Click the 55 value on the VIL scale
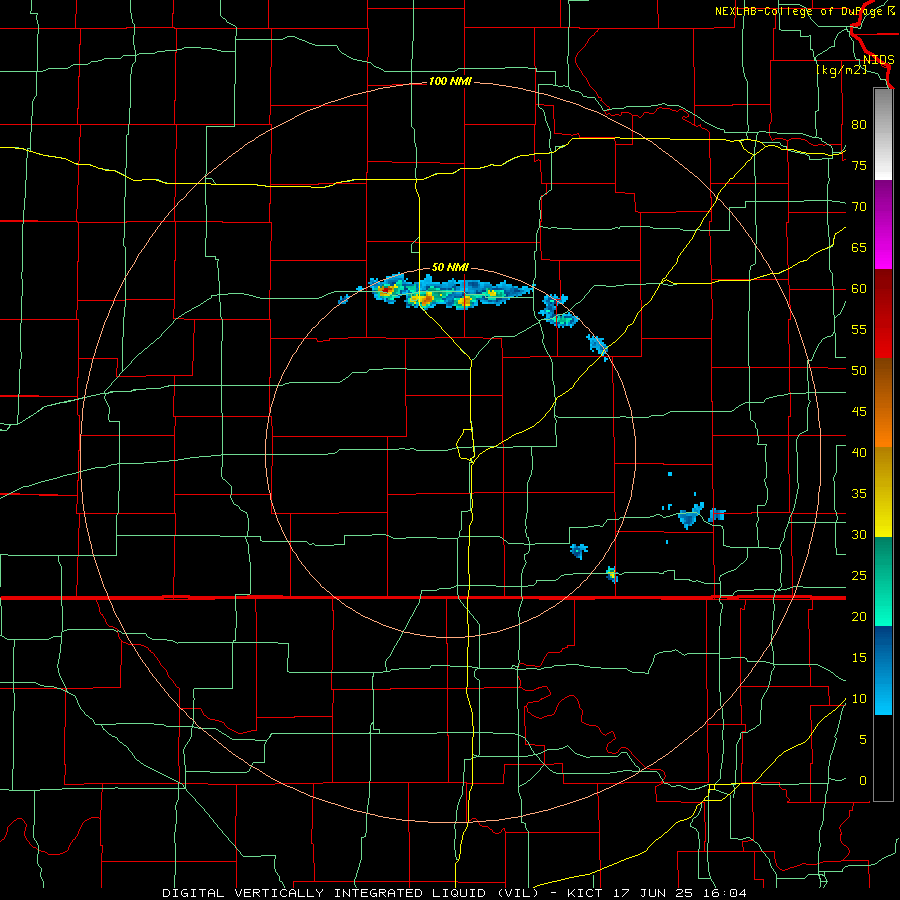900x900 pixels. click(x=859, y=329)
